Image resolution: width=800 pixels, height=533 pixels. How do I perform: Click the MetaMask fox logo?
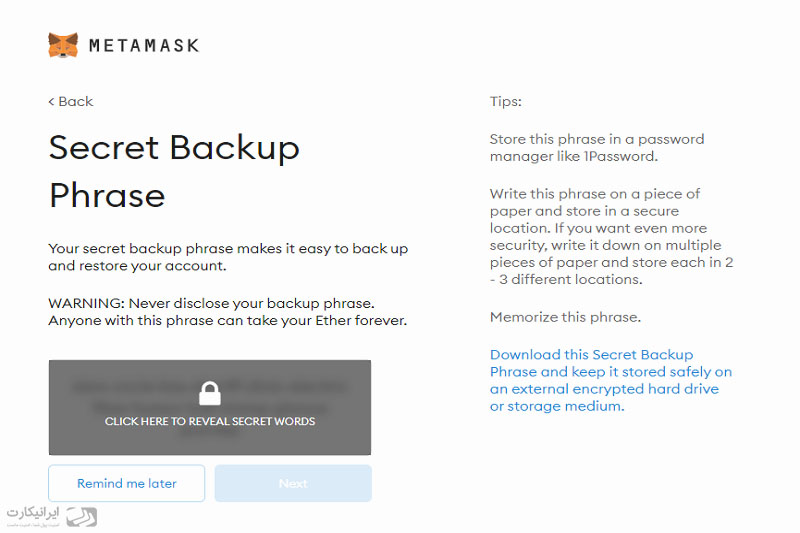point(63,45)
